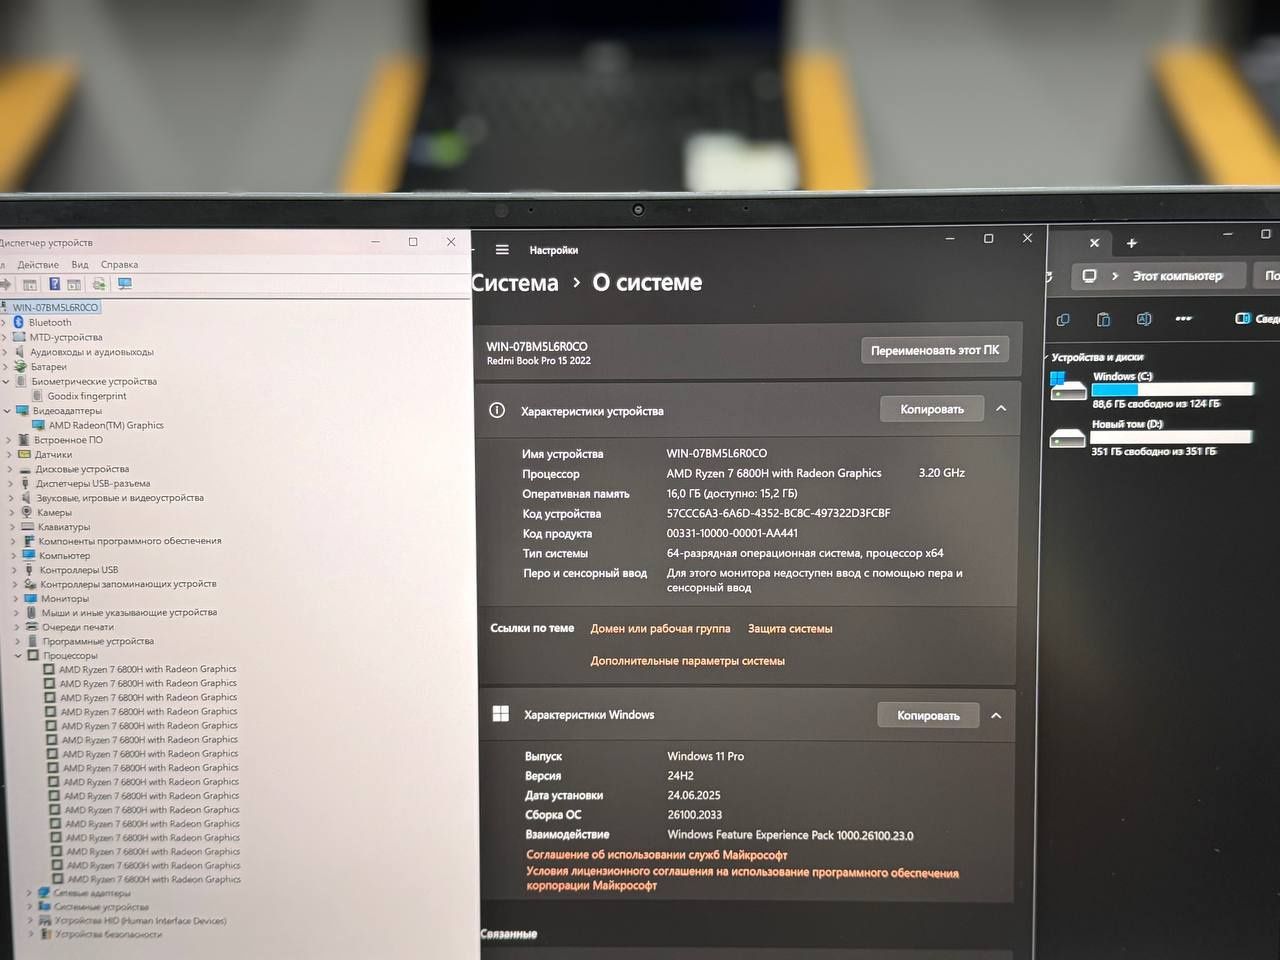Select root node WIN-07BM5L6R0CO in device tree
Screen dimensions: 1280x960
[x=55, y=307]
